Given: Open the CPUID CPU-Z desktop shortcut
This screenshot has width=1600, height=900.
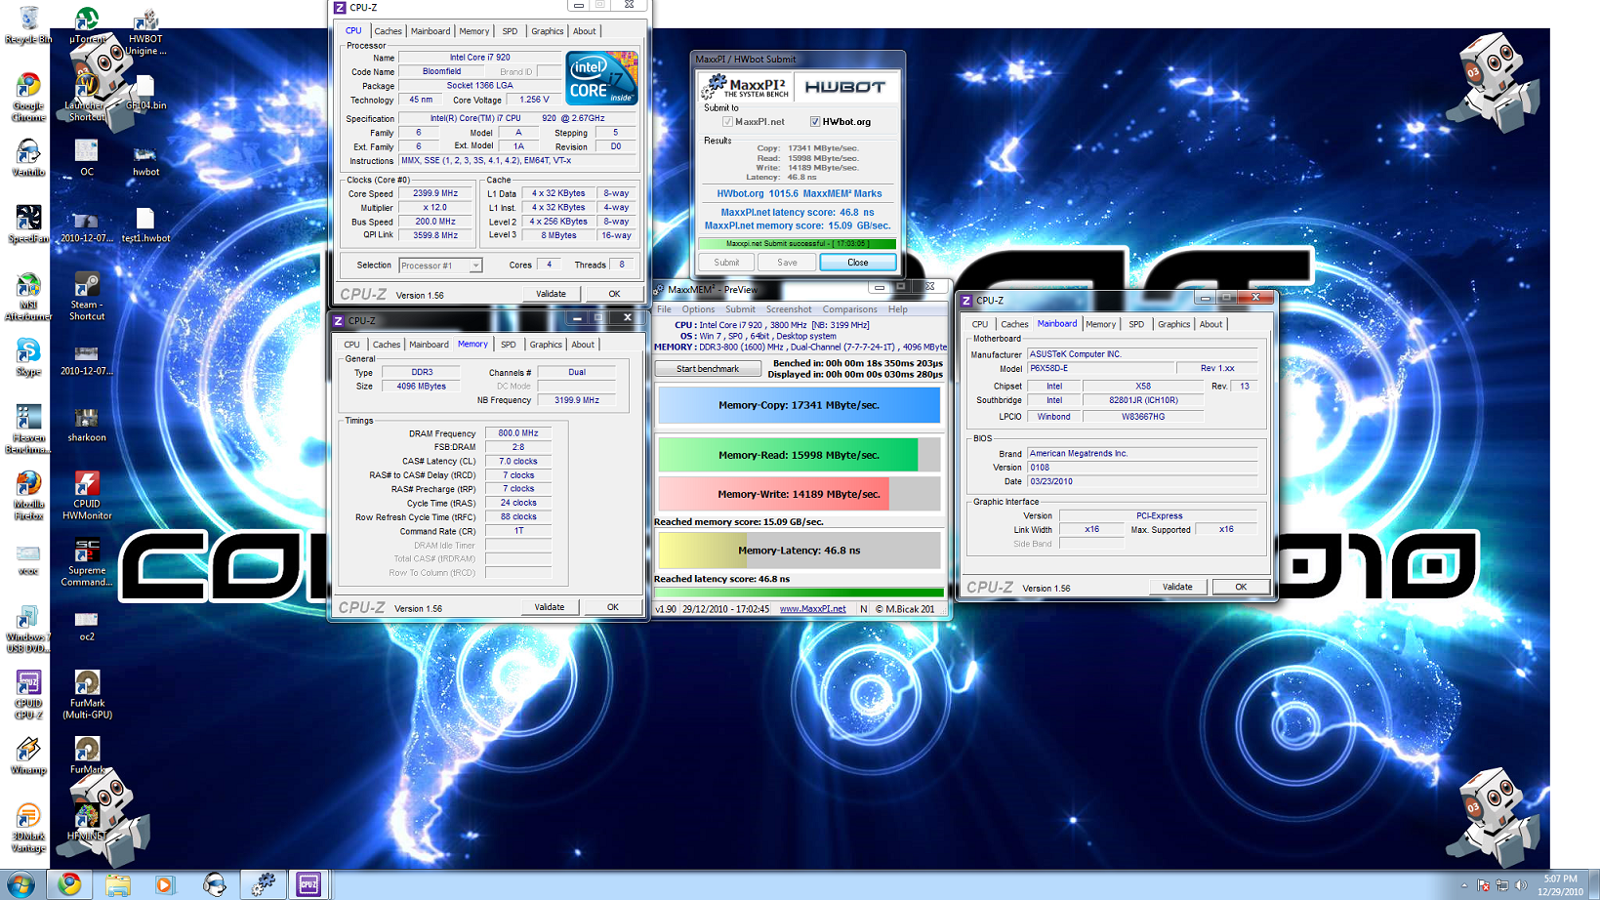Looking at the screenshot, I should [x=28, y=694].
